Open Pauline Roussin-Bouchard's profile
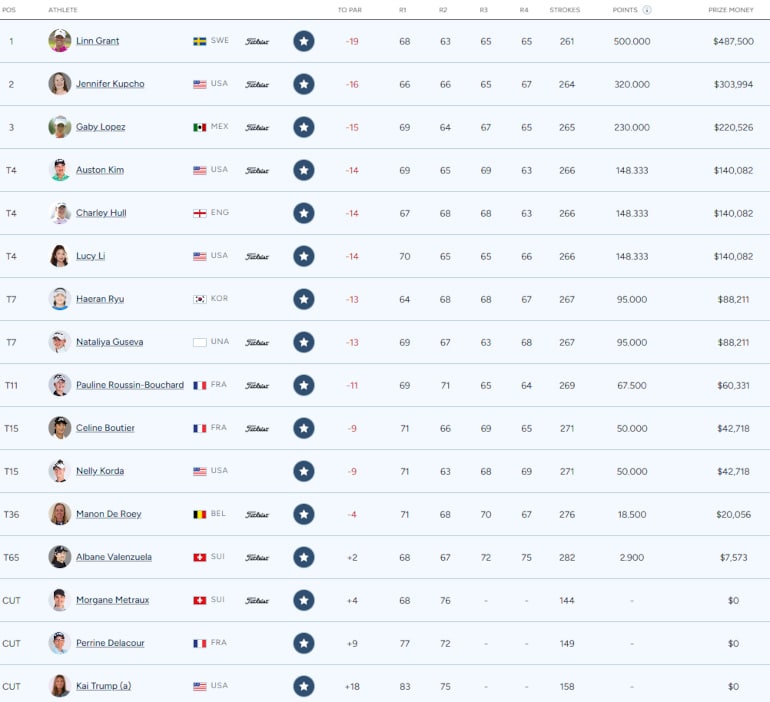The height and width of the screenshot is (702, 770). coord(129,385)
